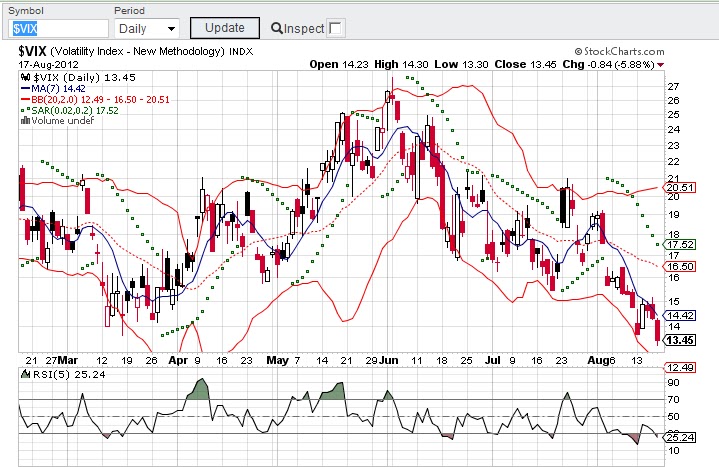Screen dimensions: 719x467
Task: Click the Open 14.23 header value
Action: coord(339,64)
